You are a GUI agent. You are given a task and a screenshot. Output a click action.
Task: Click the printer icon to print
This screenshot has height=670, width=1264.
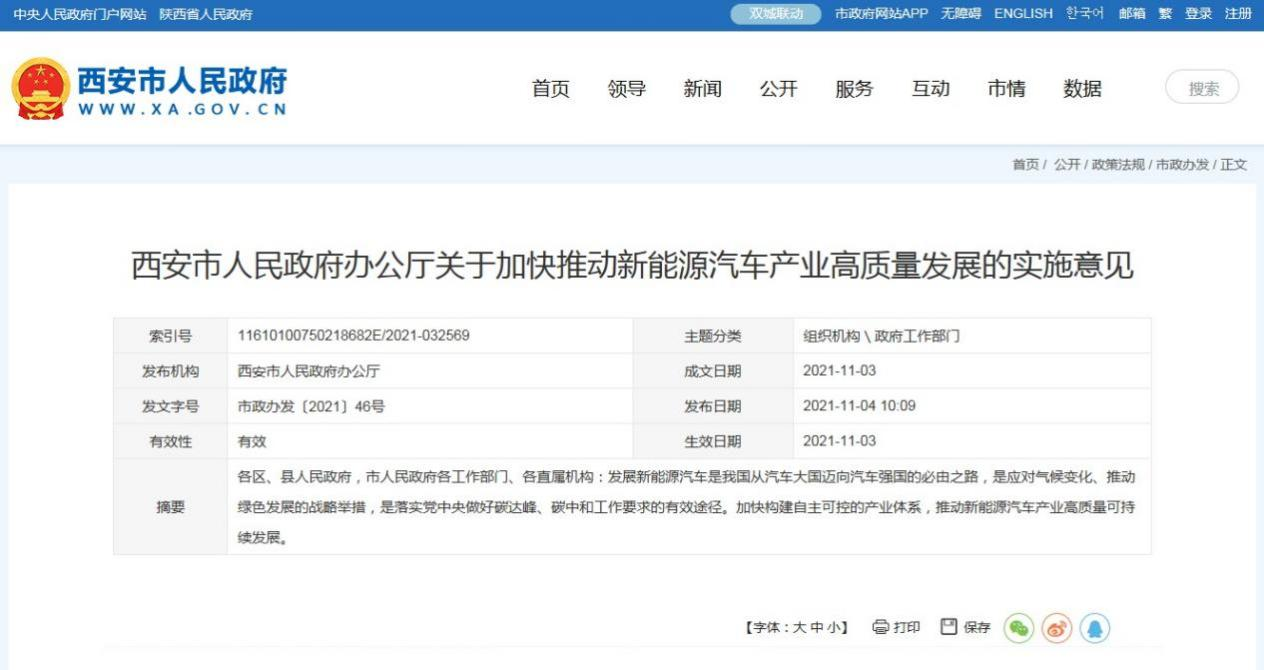pyautogui.click(x=880, y=627)
